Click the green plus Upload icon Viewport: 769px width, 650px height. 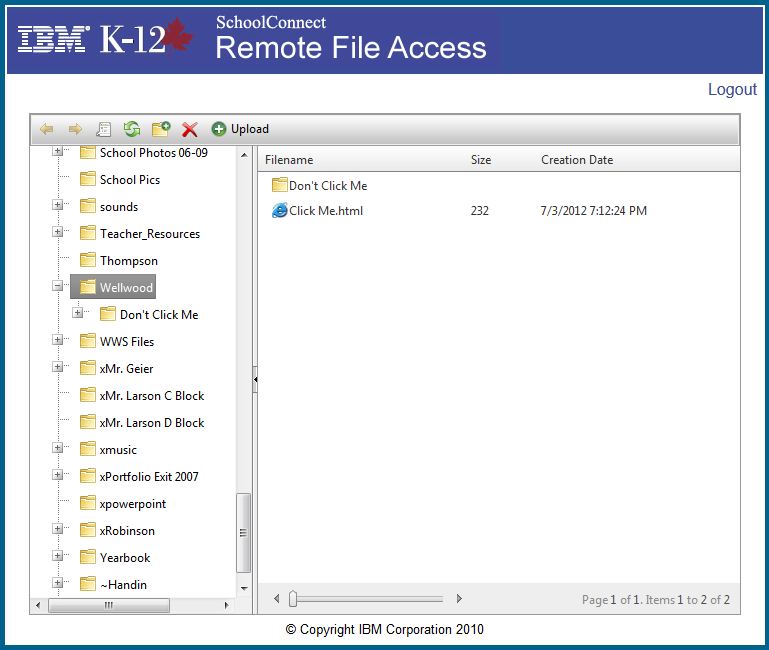[219, 129]
